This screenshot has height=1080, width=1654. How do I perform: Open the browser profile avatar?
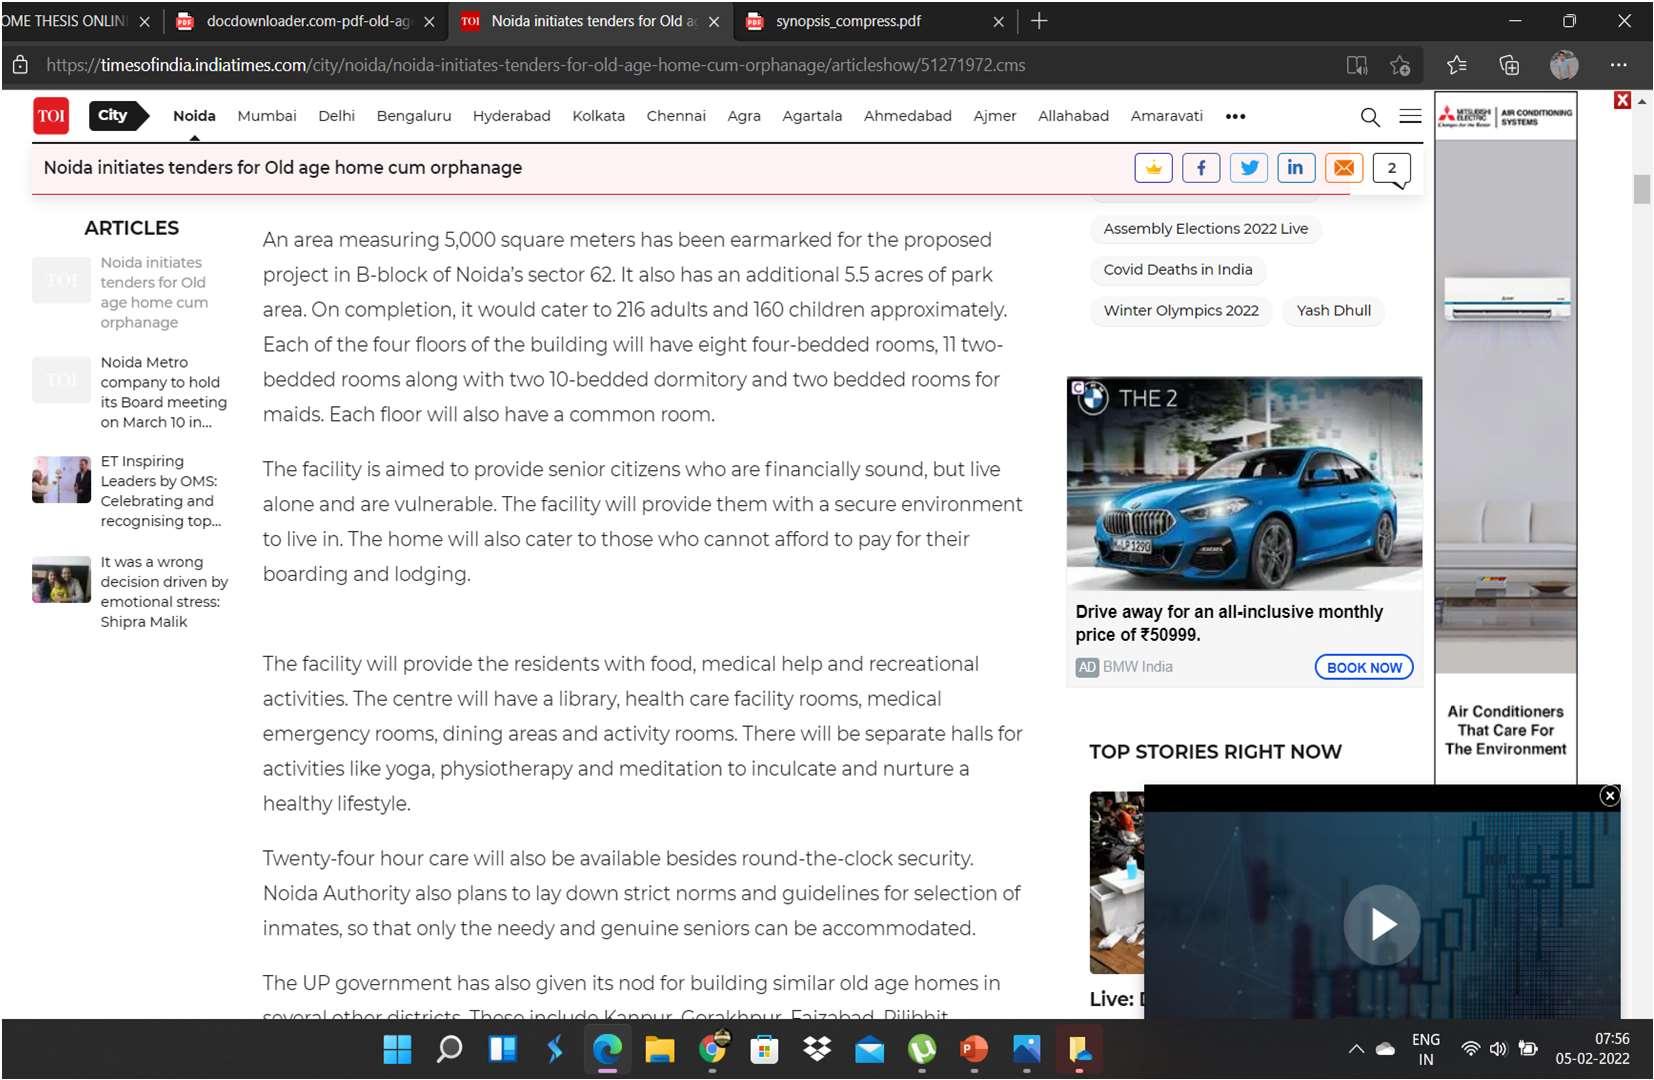point(1564,66)
